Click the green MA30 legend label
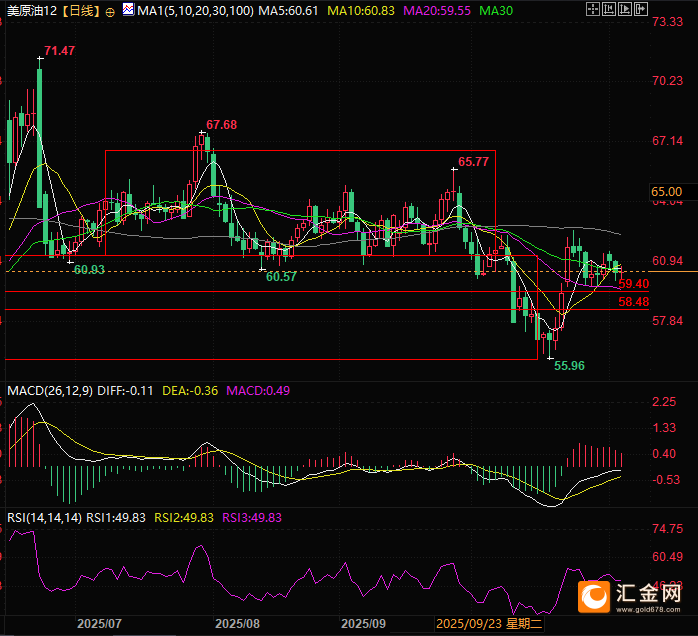The width and height of the screenshot is (698, 636). tap(495, 11)
